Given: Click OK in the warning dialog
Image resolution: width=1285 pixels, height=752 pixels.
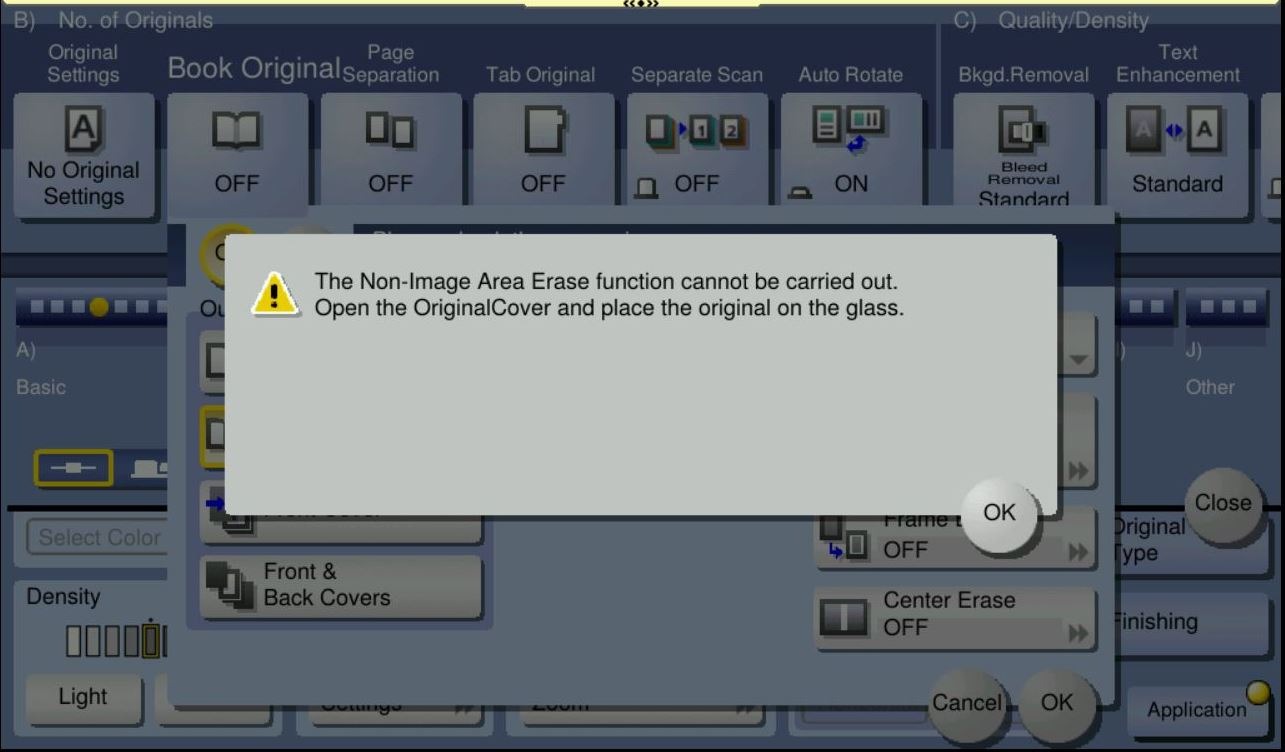Looking at the screenshot, I should tap(999, 513).
